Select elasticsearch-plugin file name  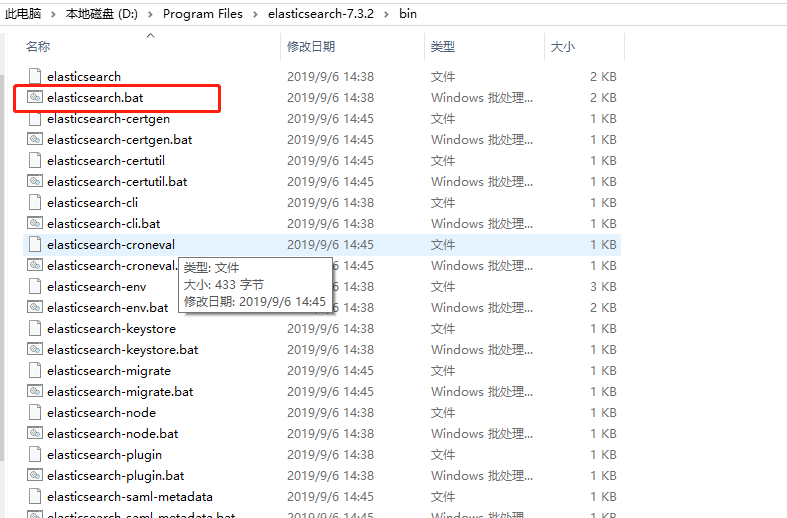click(x=104, y=455)
